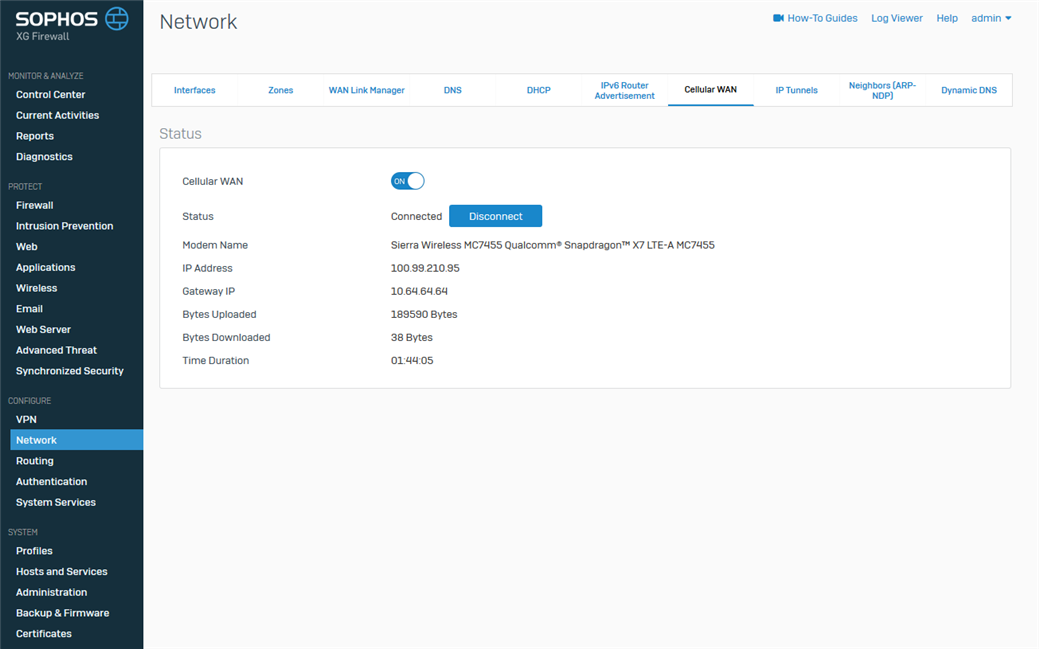The image size is (1039, 649).
Task: Toggle the Cellular WAN switch off
Action: (x=408, y=181)
